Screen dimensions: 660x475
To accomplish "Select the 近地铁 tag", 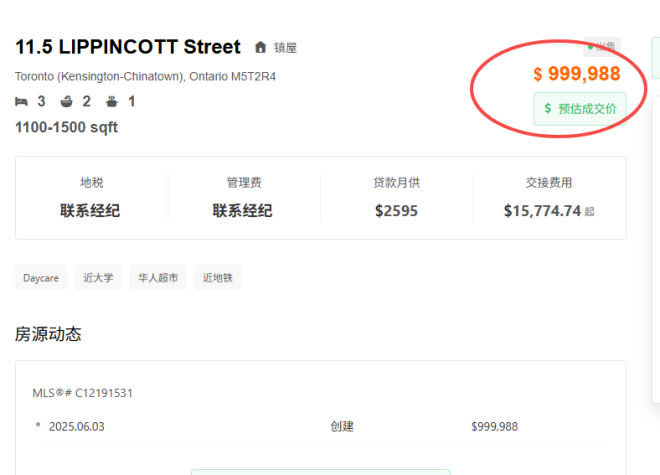I will (218, 277).
